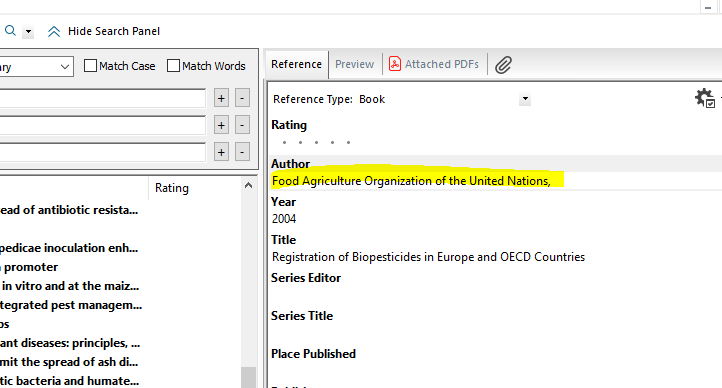Click the Hide Search Panel chevron icon
722x388 pixels.
coord(54,31)
